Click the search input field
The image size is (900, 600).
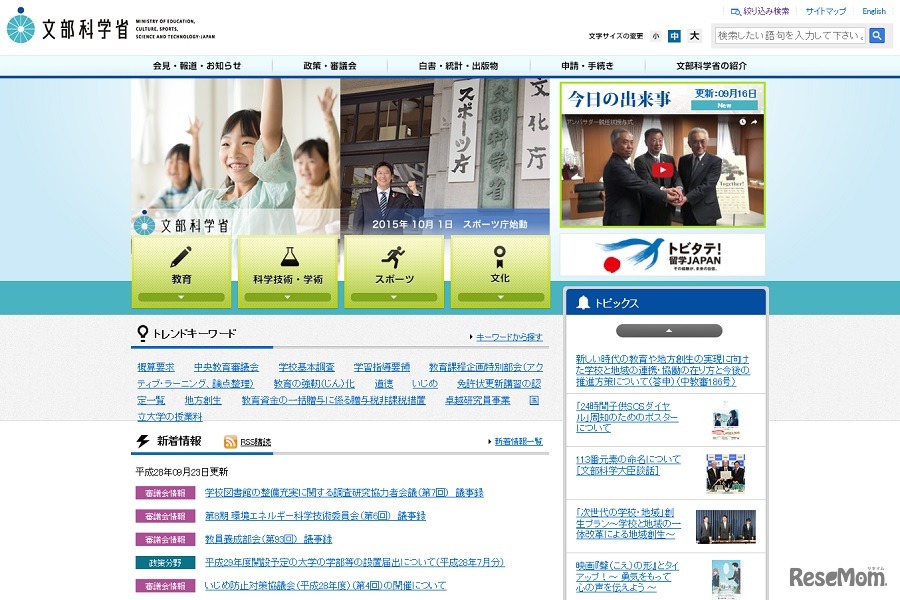pos(790,34)
